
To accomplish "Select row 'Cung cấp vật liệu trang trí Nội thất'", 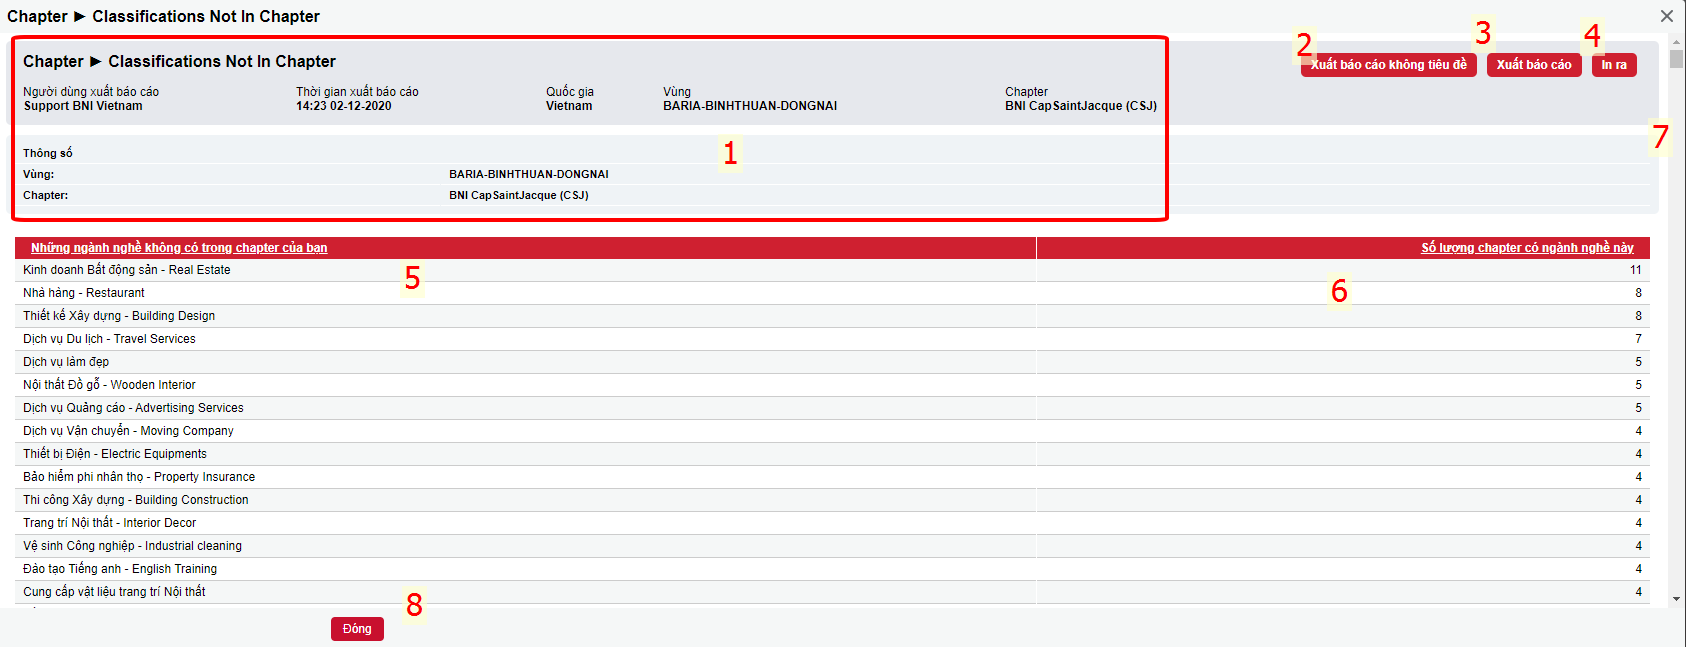I will pos(832,592).
